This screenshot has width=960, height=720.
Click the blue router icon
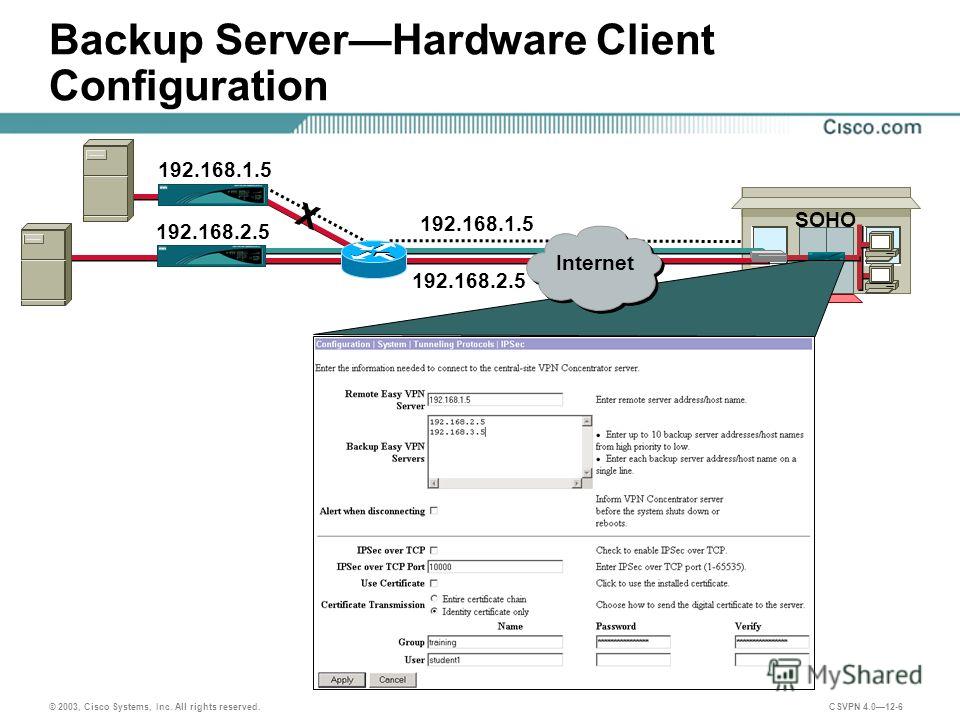click(373, 258)
